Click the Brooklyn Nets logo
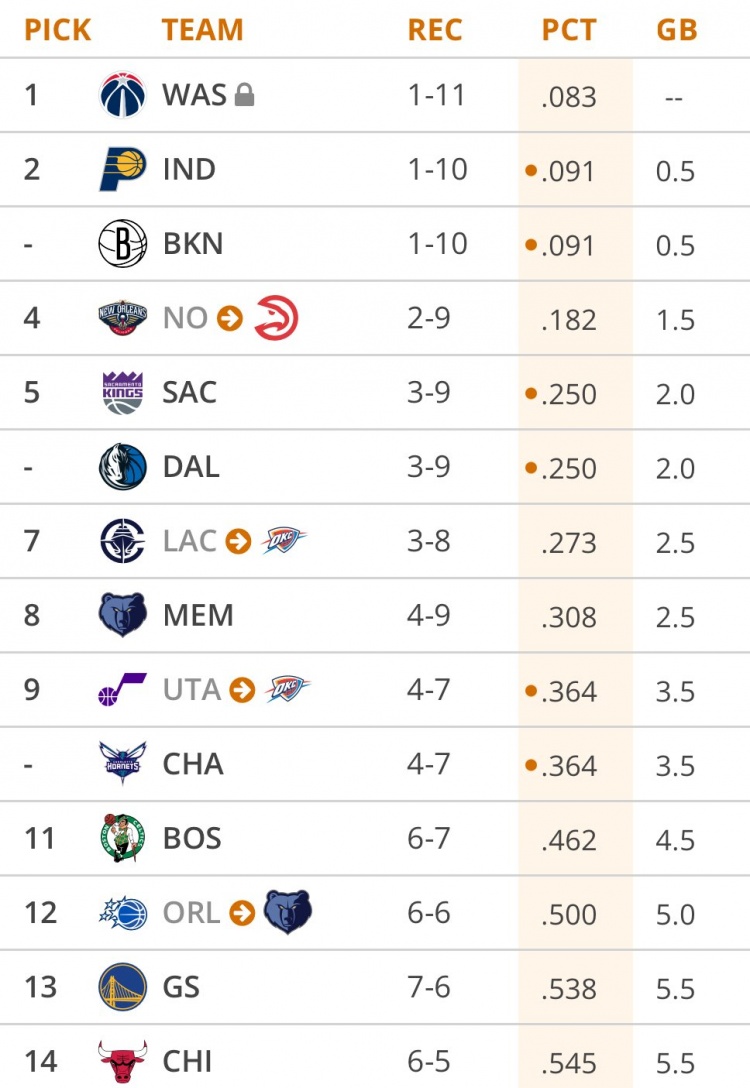Viewport: 750px width, 1088px height. coord(123,244)
